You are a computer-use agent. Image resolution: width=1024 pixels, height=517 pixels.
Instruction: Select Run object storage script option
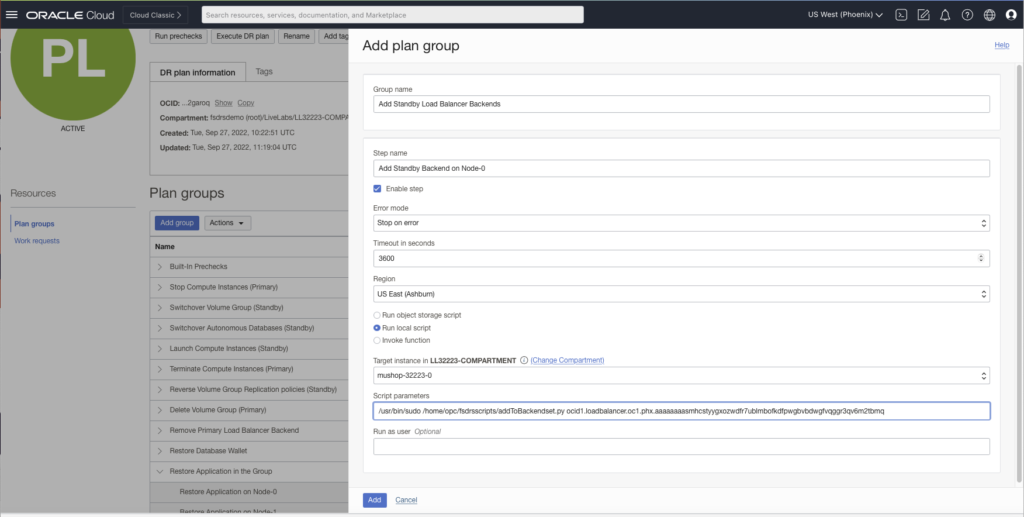pyautogui.click(x=378, y=315)
